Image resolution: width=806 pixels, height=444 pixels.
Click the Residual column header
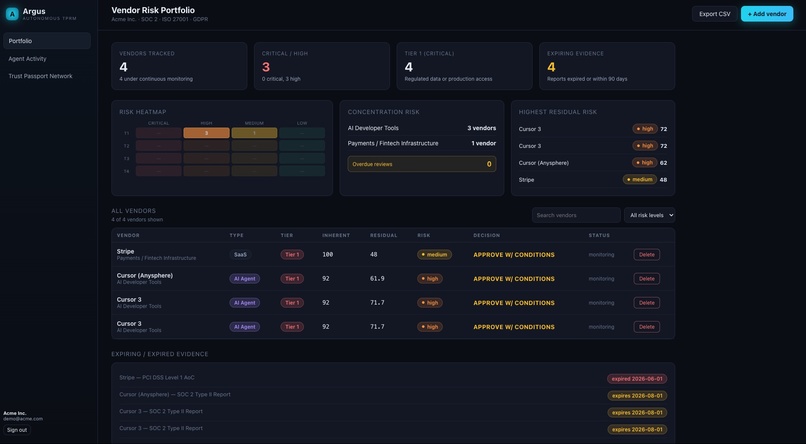coord(383,235)
